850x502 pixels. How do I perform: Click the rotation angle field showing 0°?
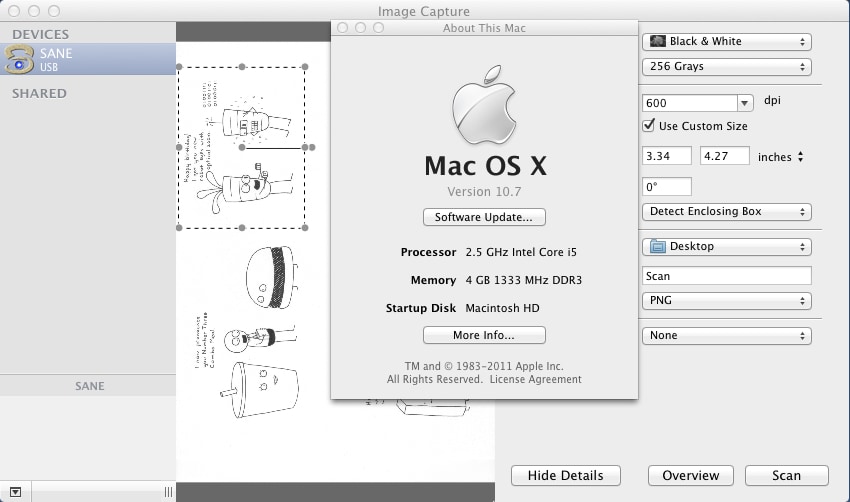[667, 187]
